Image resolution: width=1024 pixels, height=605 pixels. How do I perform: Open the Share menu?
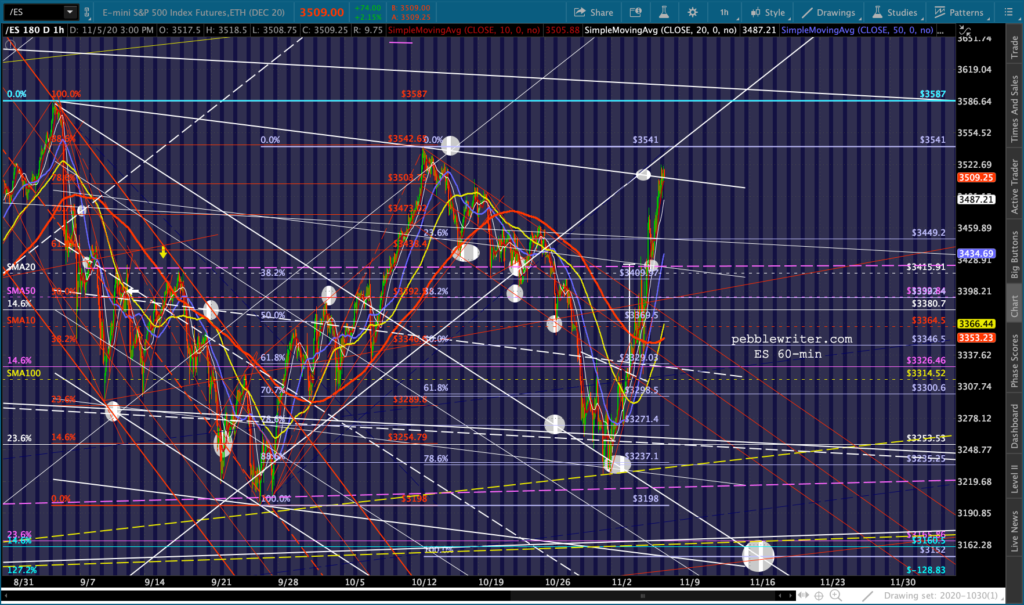594,12
